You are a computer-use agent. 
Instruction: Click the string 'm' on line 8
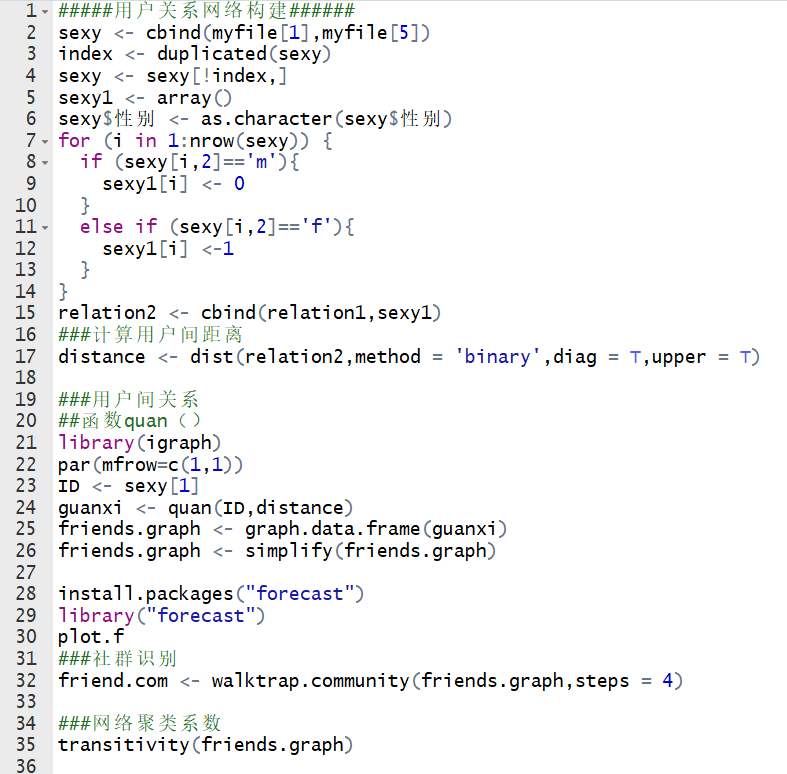pyautogui.click(x=261, y=162)
